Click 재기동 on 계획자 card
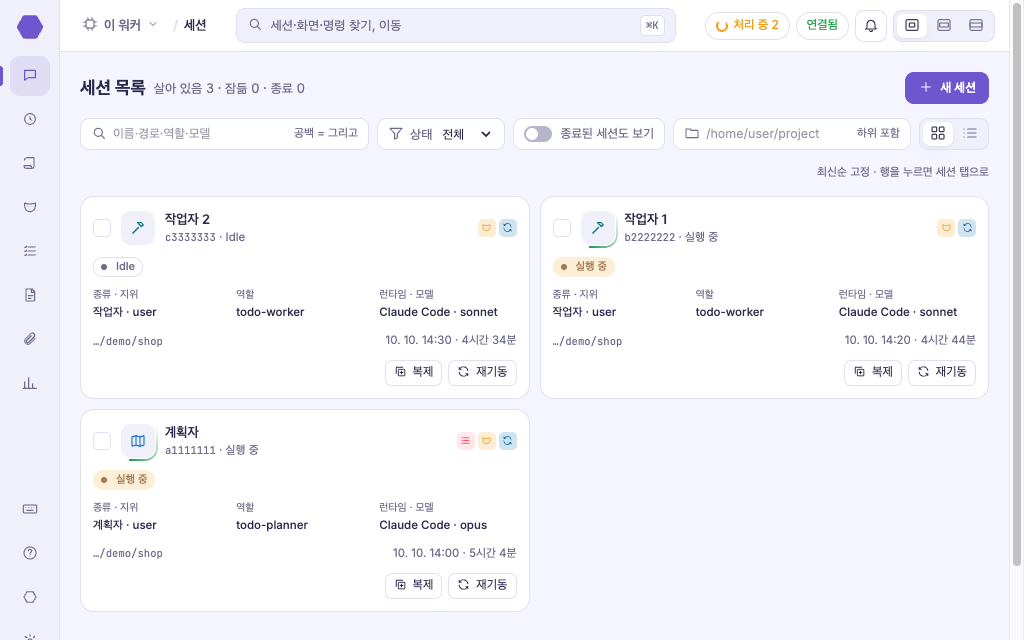 (x=483, y=585)
